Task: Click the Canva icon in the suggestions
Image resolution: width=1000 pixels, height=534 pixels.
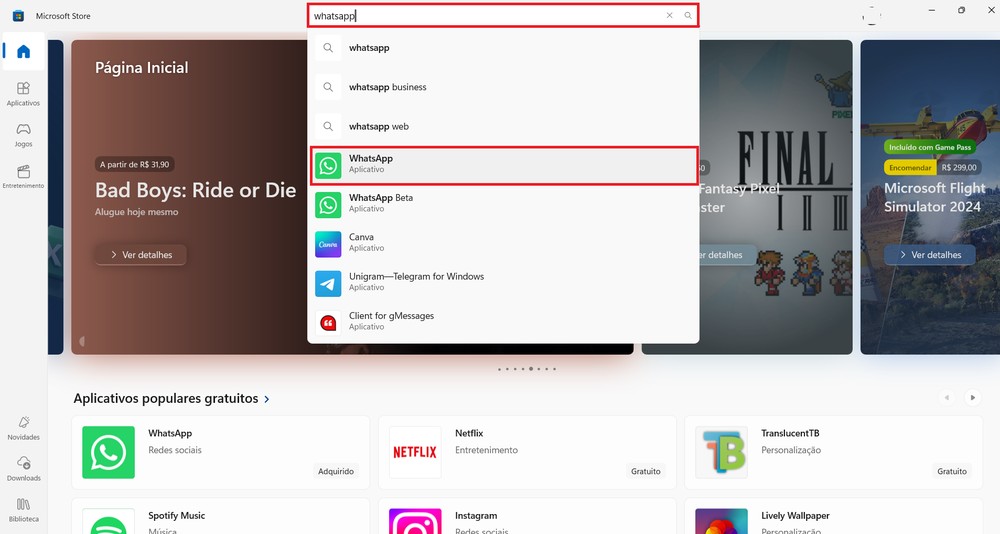Action: click(x=328, y=244)
